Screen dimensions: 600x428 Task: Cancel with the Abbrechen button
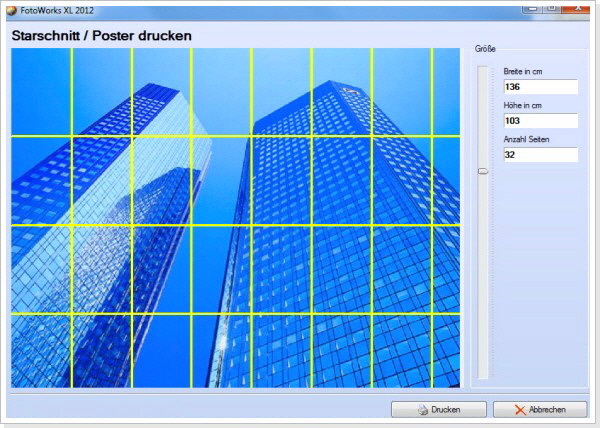(x=542, y=410)
